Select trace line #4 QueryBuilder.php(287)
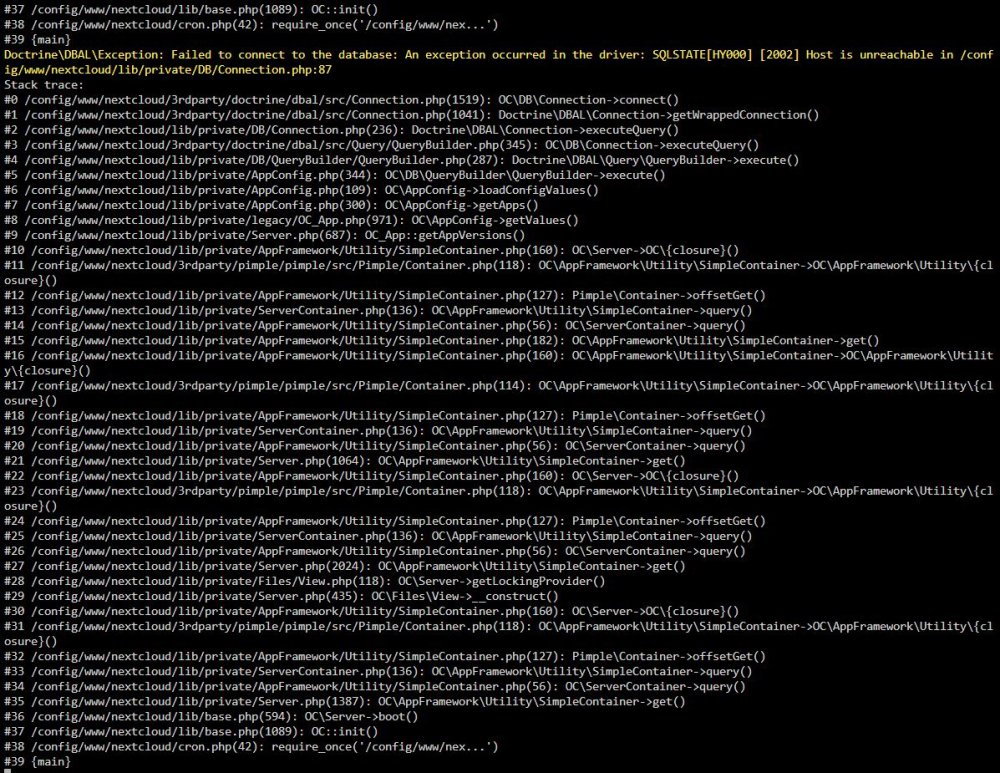Screen dimensions: 1000x773 point(401,160)
